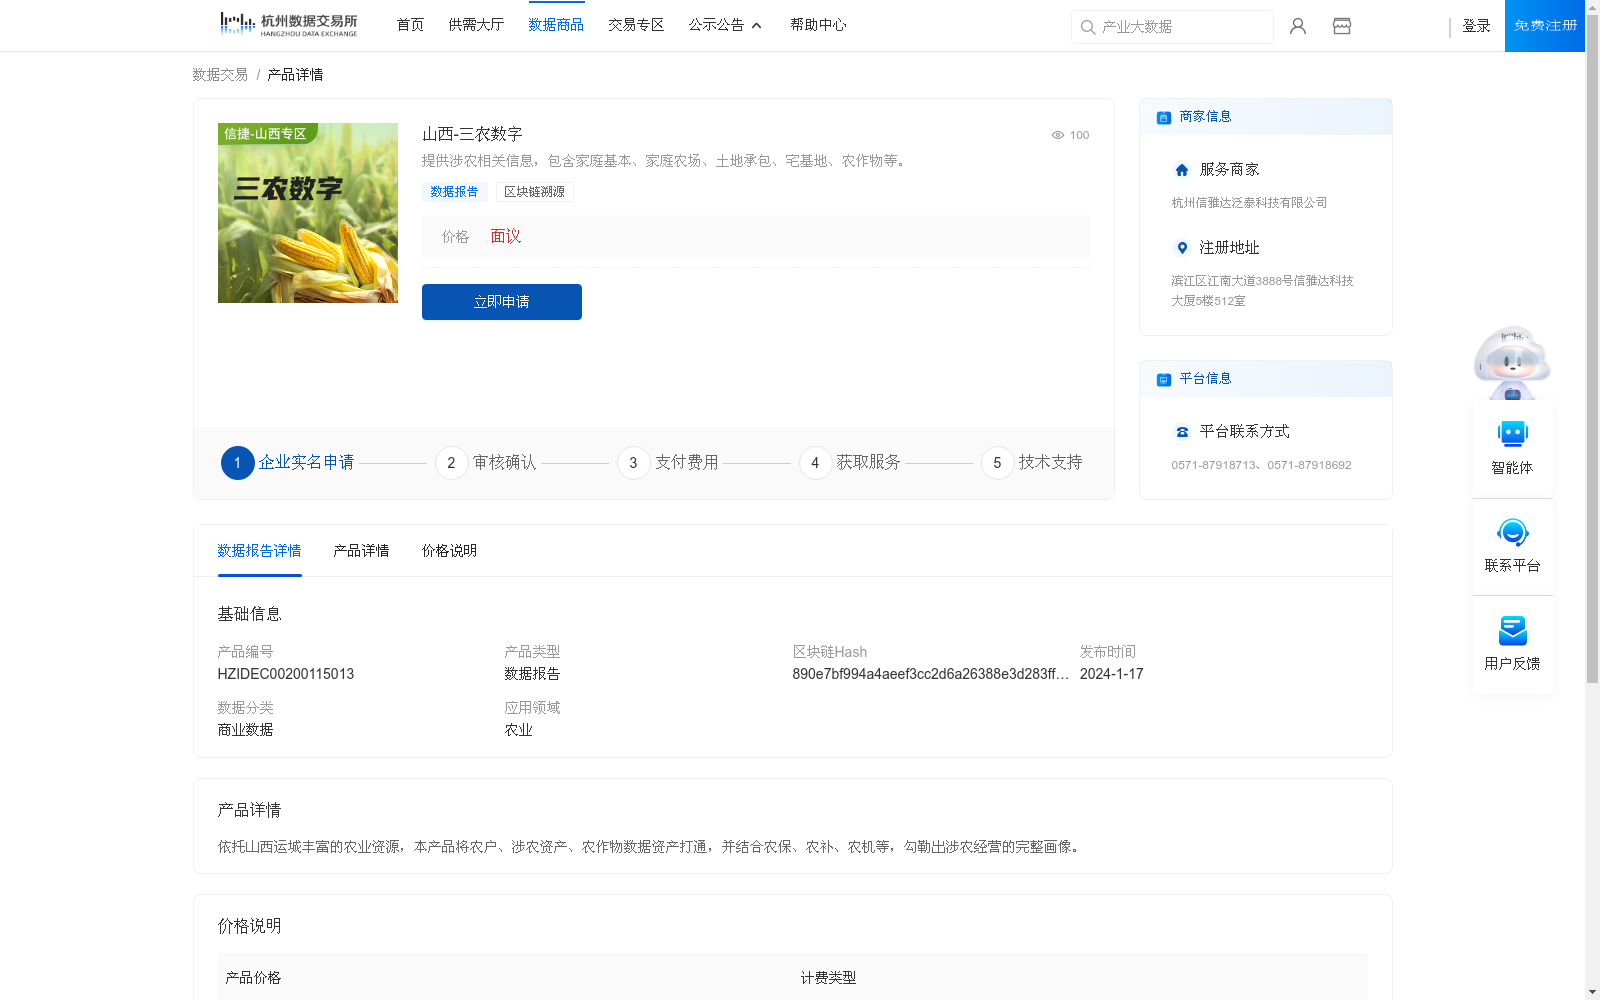1600x1000 pixels.
Task: Click the 面议 price text
Action: coord(506,237)
